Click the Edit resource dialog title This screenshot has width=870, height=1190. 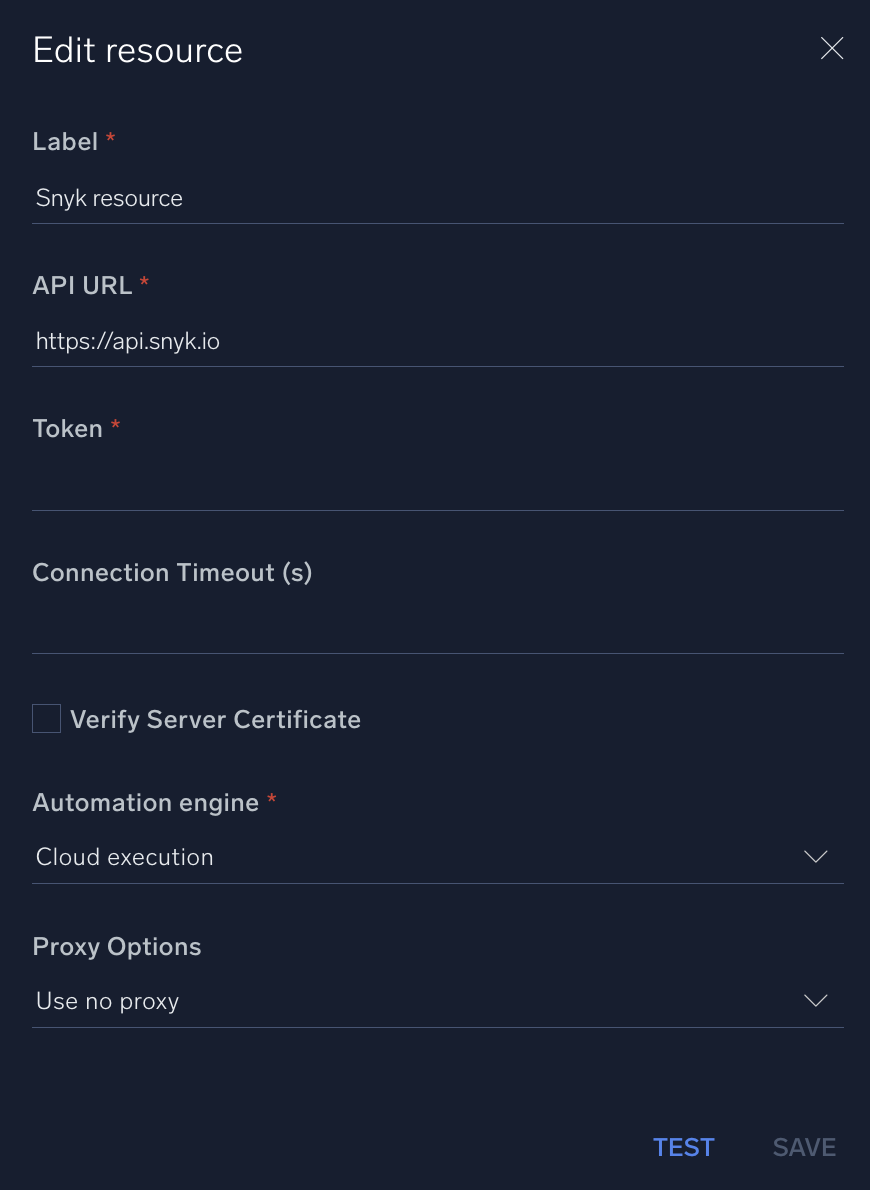point(137,50)
